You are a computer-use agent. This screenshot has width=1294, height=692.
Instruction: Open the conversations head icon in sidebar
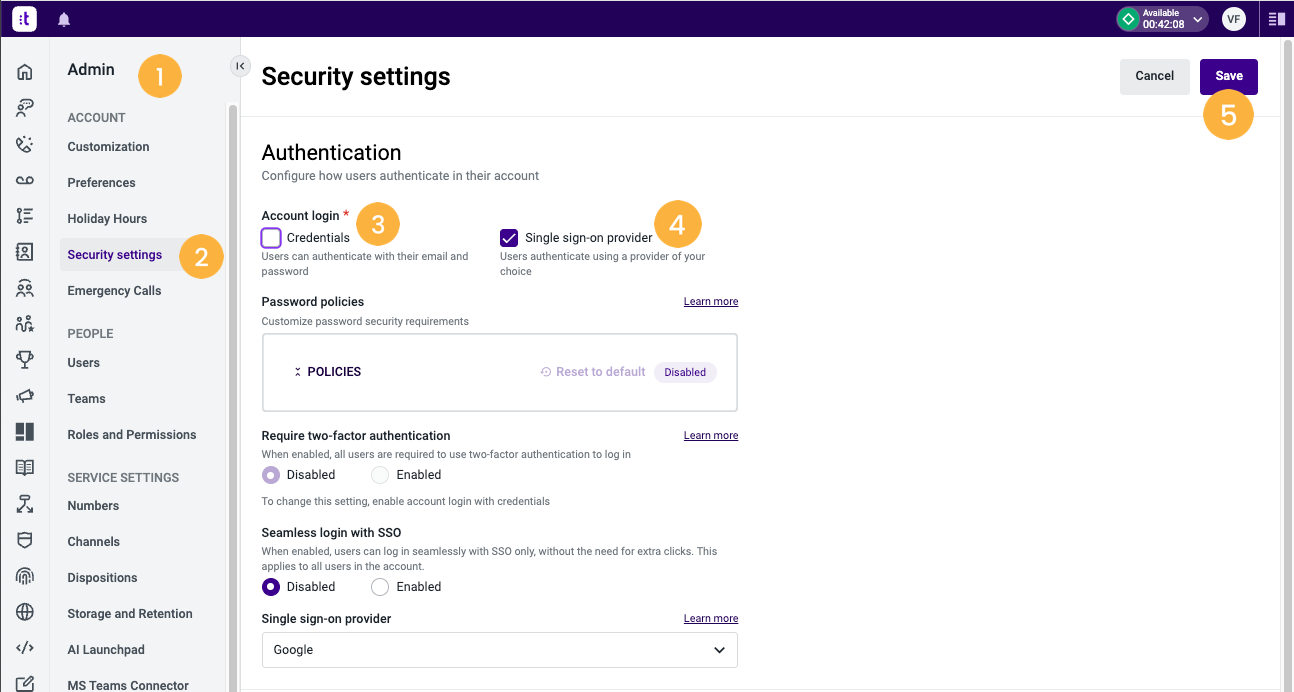(x=25, y=108)
